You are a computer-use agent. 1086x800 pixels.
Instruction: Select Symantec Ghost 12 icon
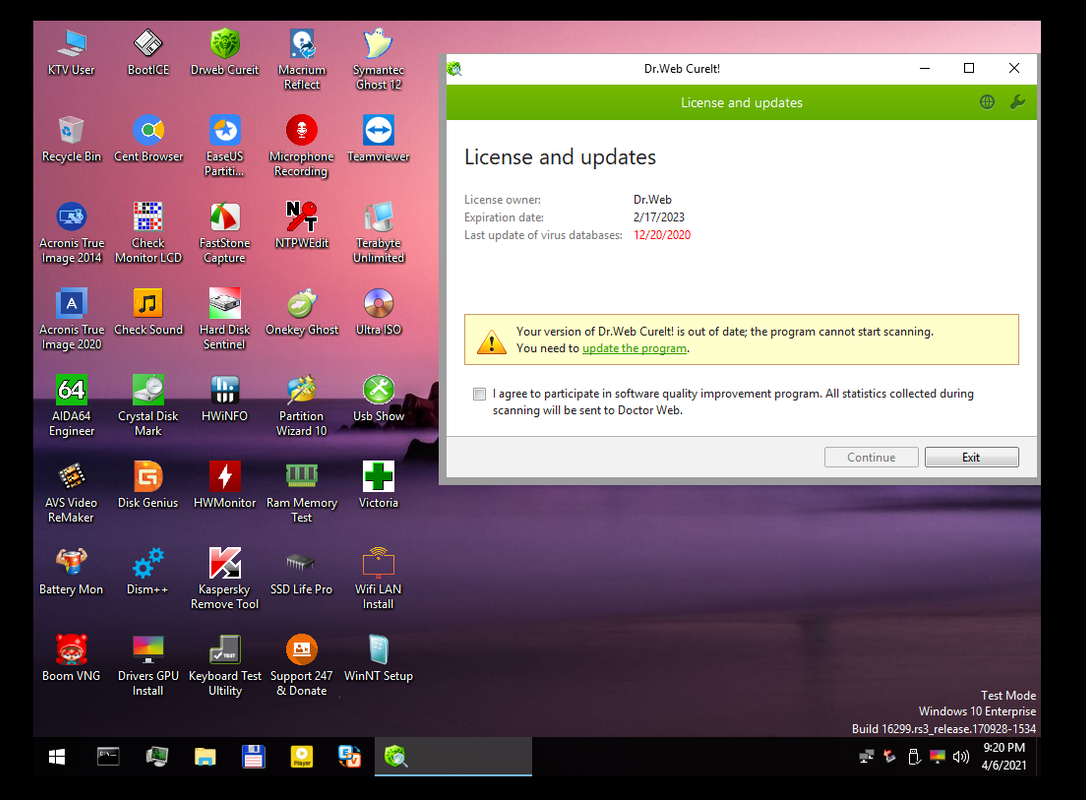click(378, 60)
